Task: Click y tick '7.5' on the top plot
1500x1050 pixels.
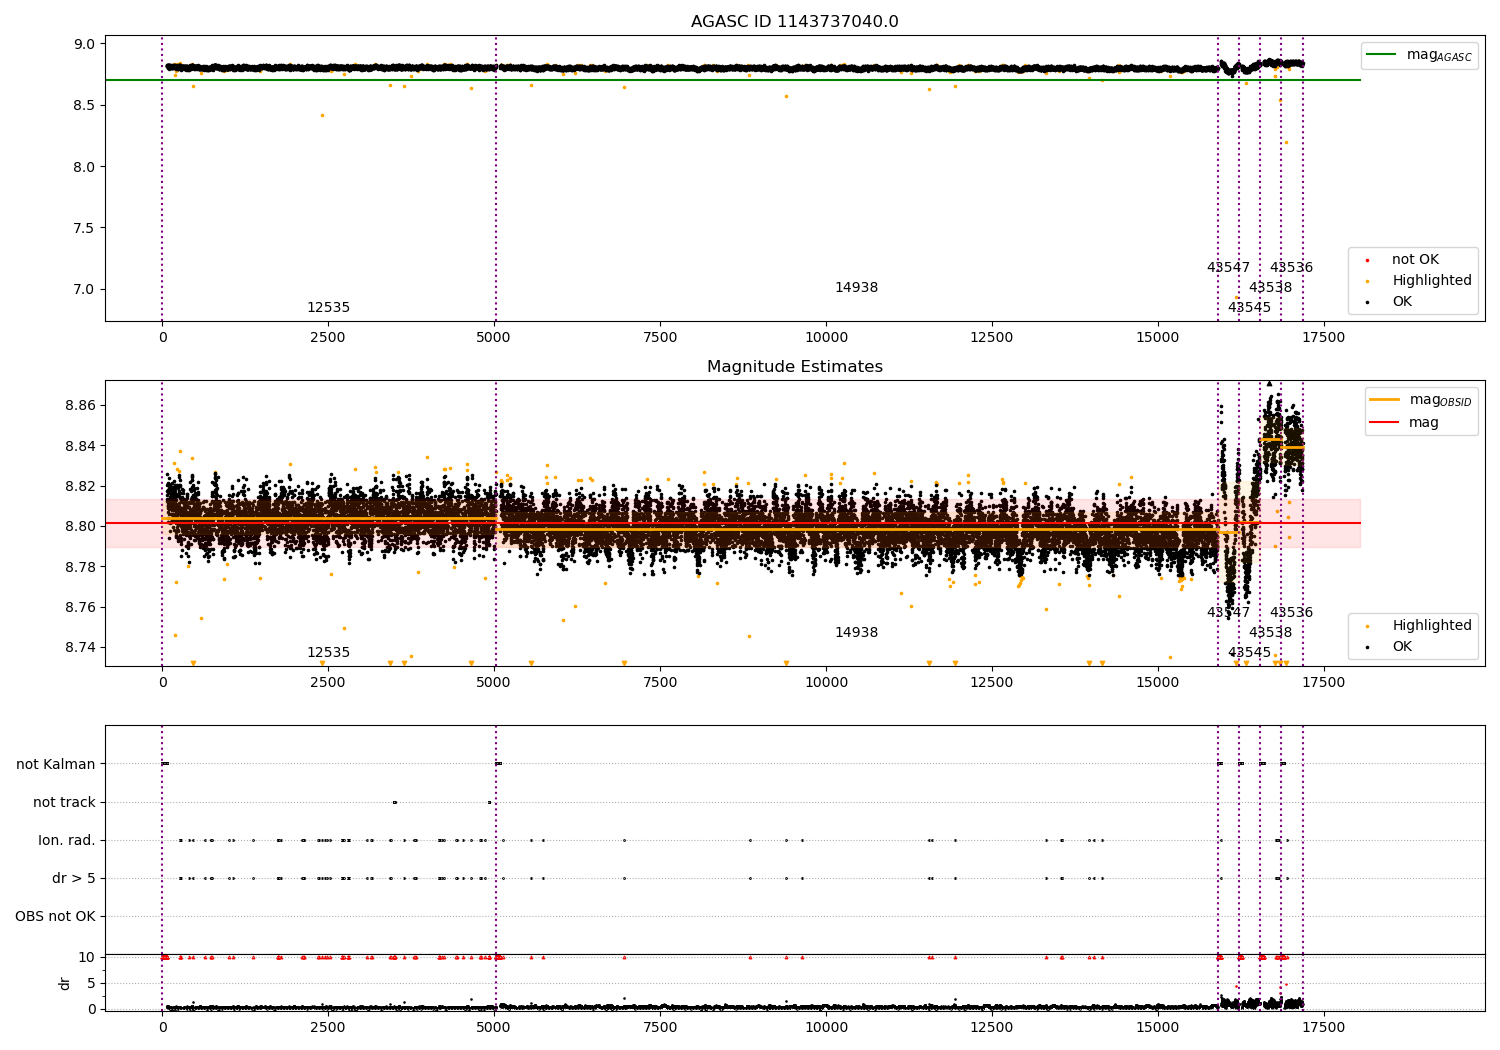Action: tap(84, 229)
